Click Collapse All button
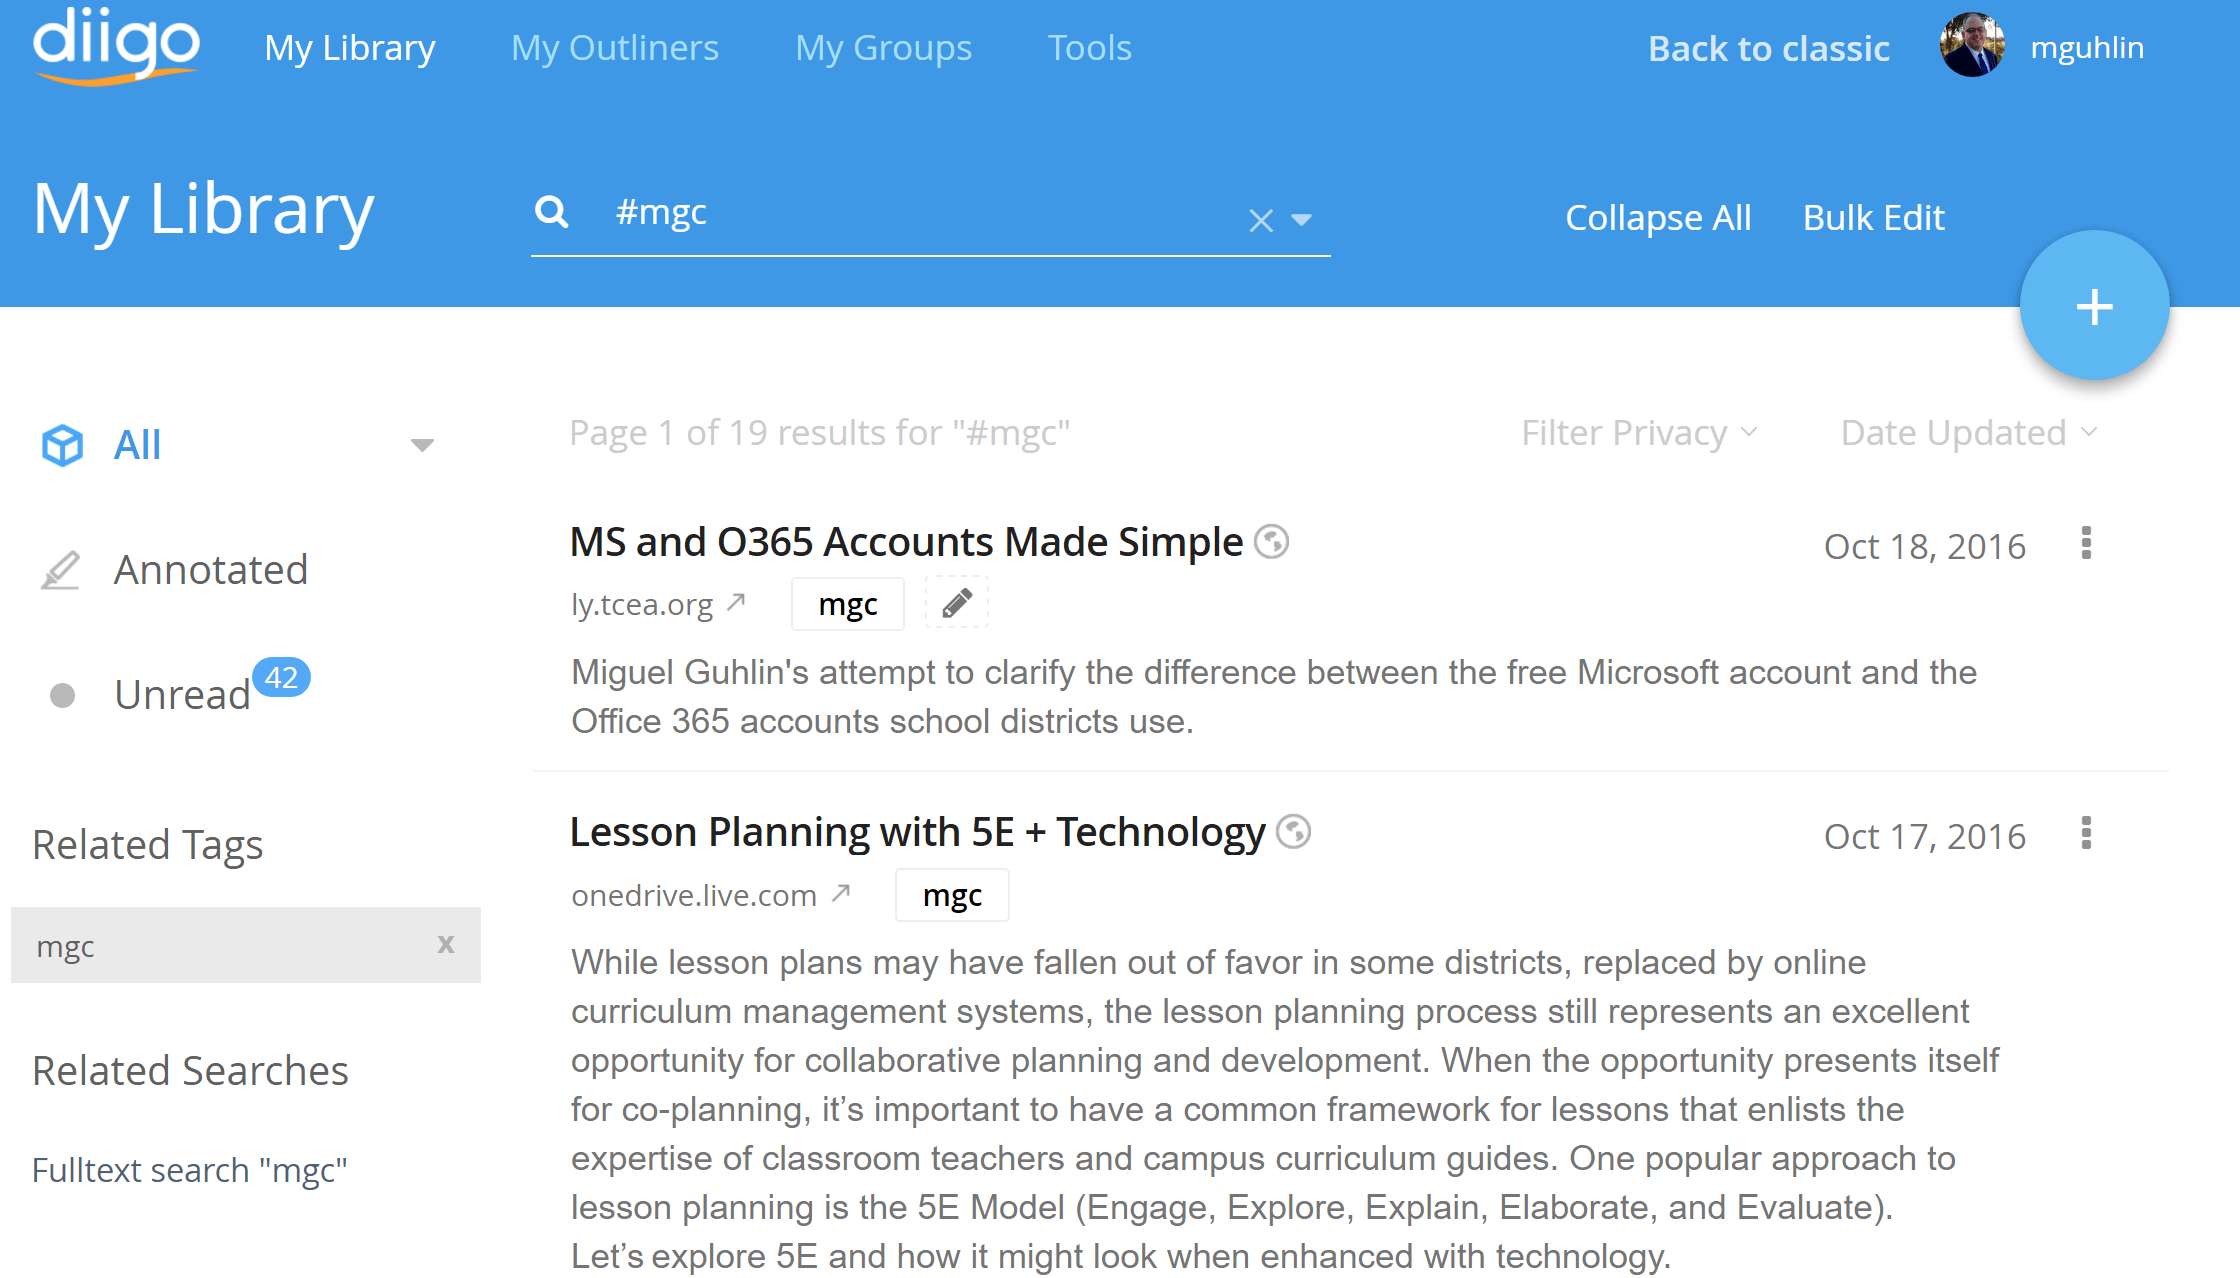2240x1278 pixels. pyautogui.click(x=1658, y=217)
